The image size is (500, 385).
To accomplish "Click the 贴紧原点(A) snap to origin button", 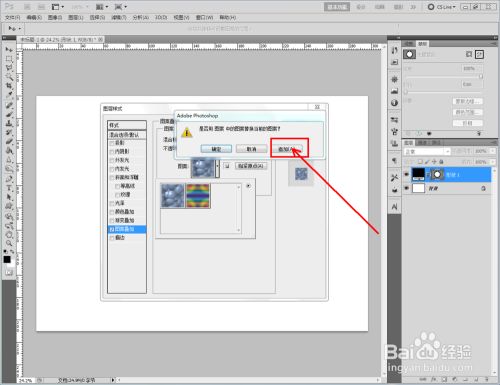I will [251, 166].
